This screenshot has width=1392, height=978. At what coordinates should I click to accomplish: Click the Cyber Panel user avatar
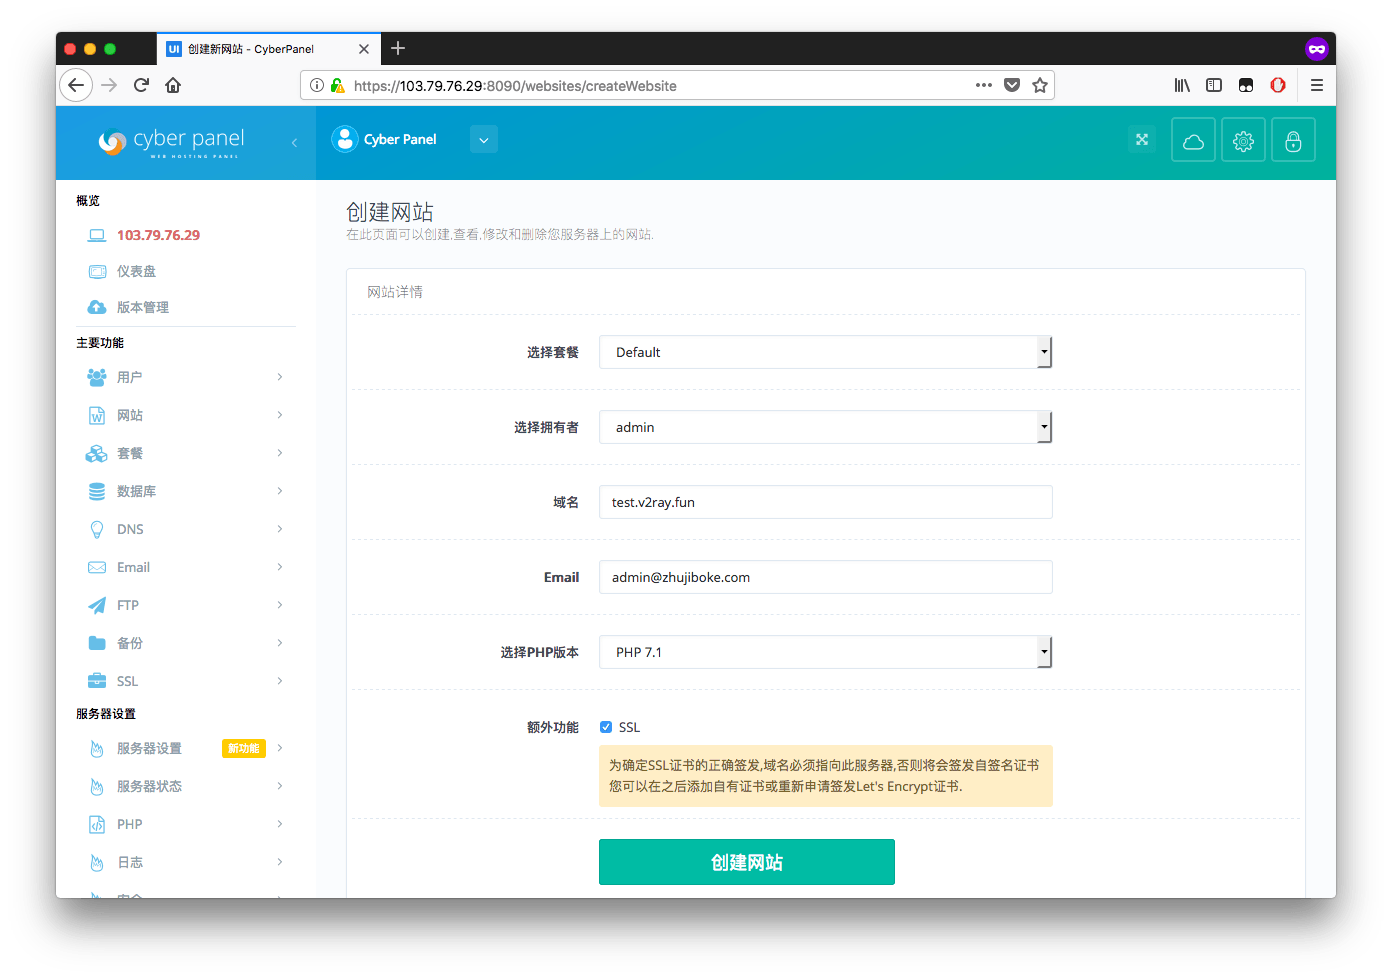(x=345, y=139)
